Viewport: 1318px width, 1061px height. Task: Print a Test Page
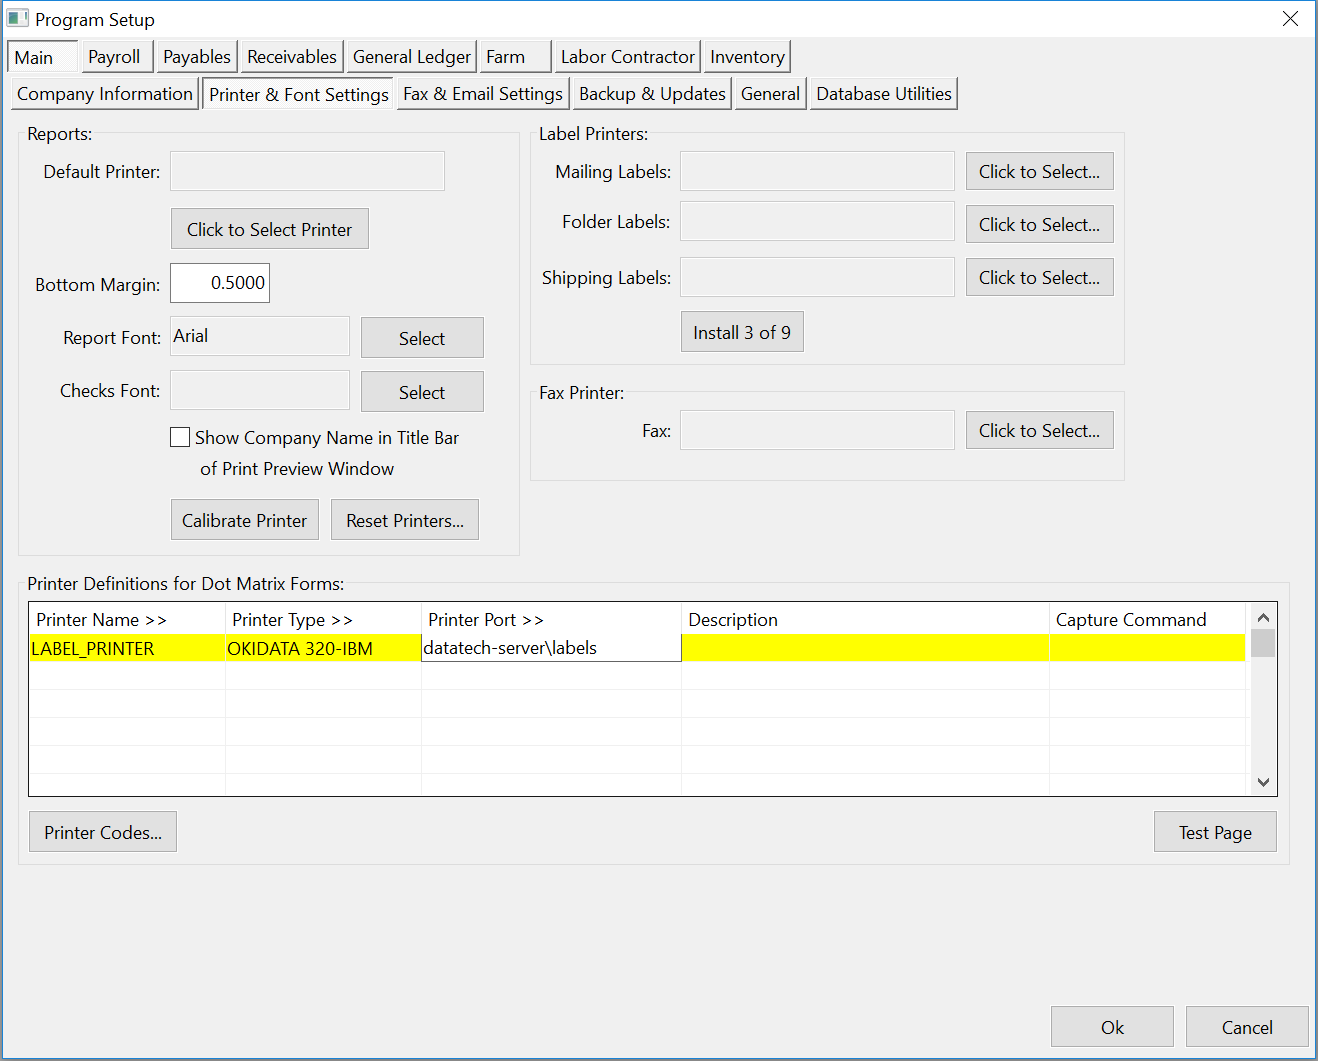(x=1214, y=832)
